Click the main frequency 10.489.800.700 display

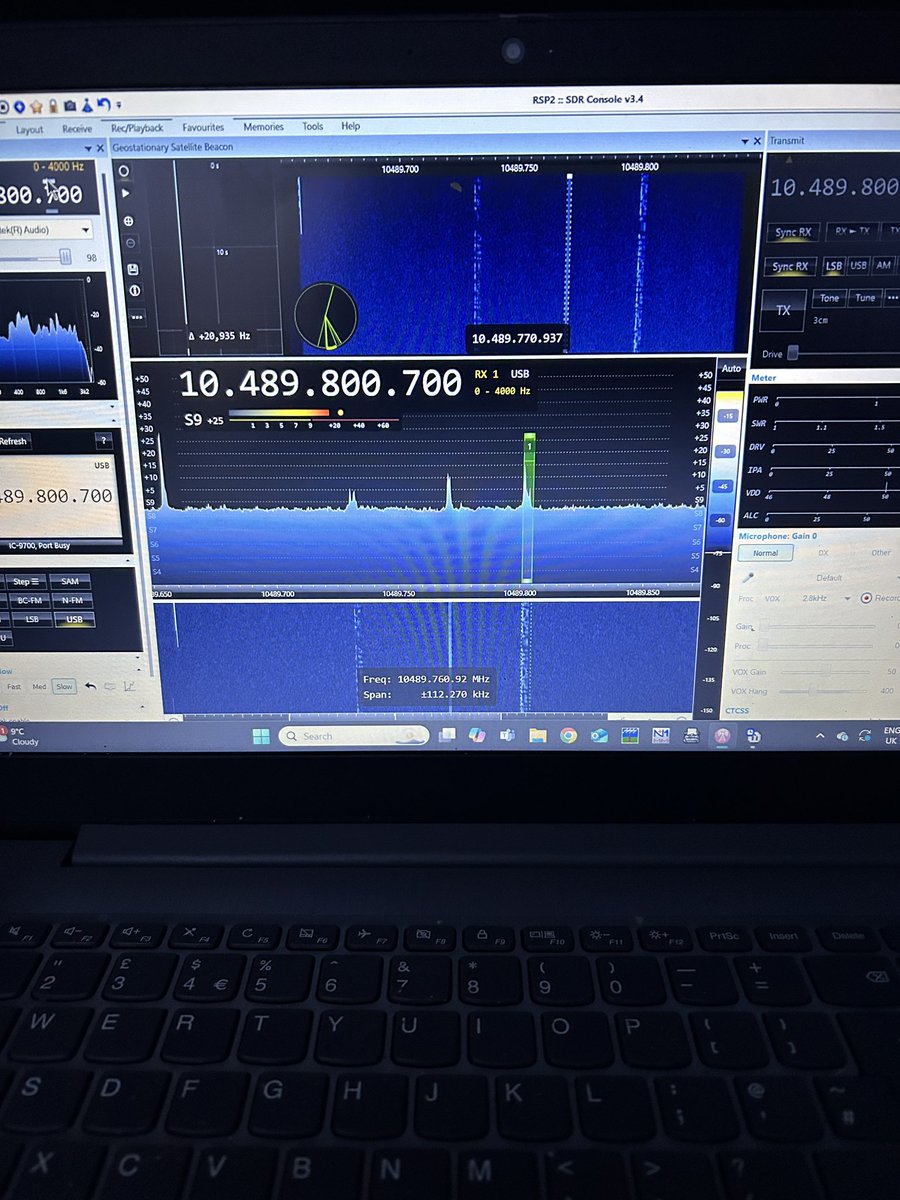(x=320, y=384)
